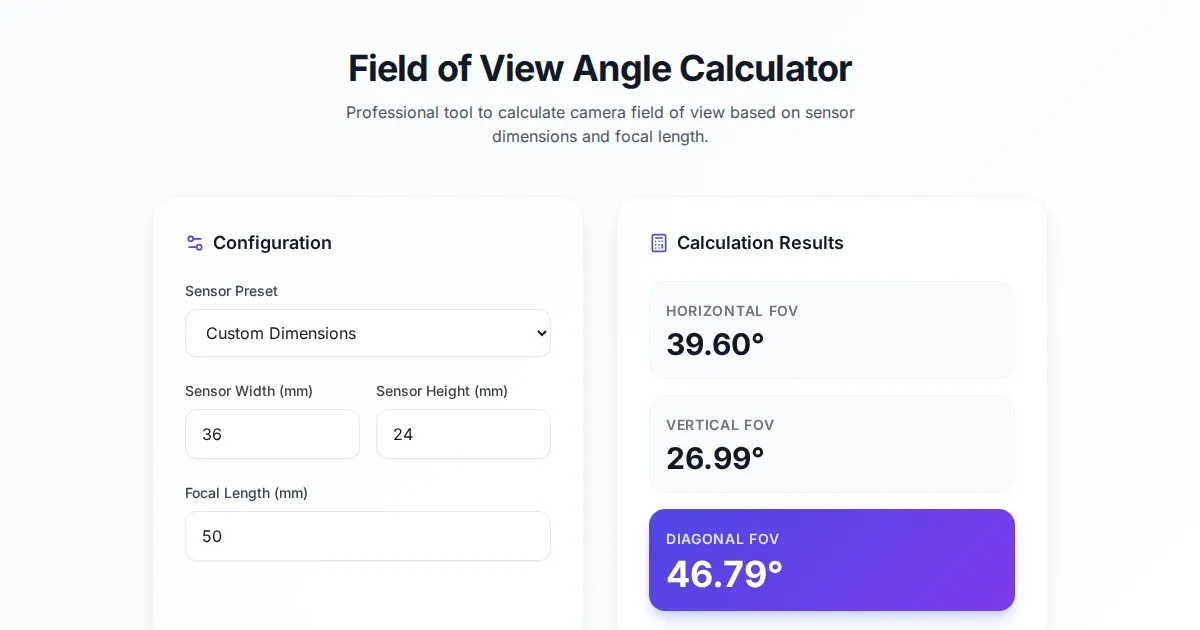Click the Calculation Results heading text
The height and width of the screenshot is (630, 1200).
click(760, 243)
